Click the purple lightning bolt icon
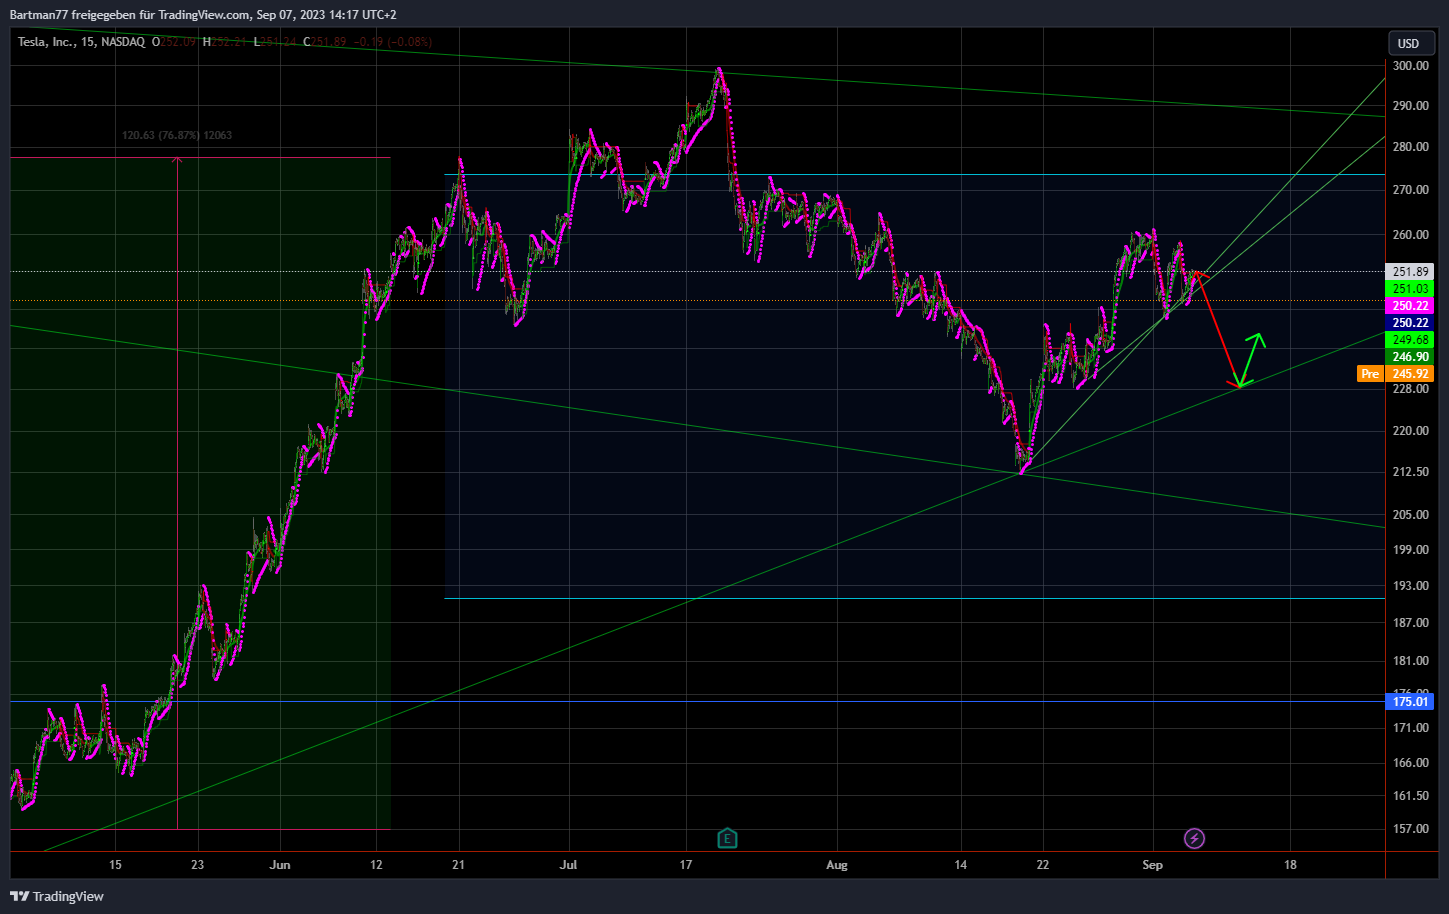1449x914 pixels. (1194, 838)
